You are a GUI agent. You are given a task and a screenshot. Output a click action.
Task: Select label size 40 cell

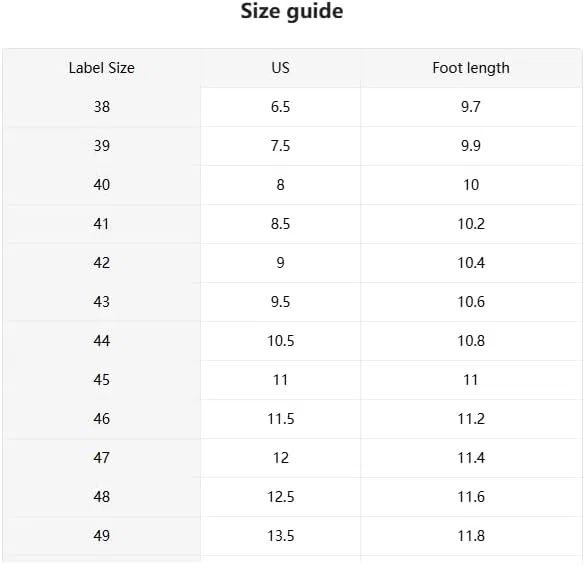point(101,185)
